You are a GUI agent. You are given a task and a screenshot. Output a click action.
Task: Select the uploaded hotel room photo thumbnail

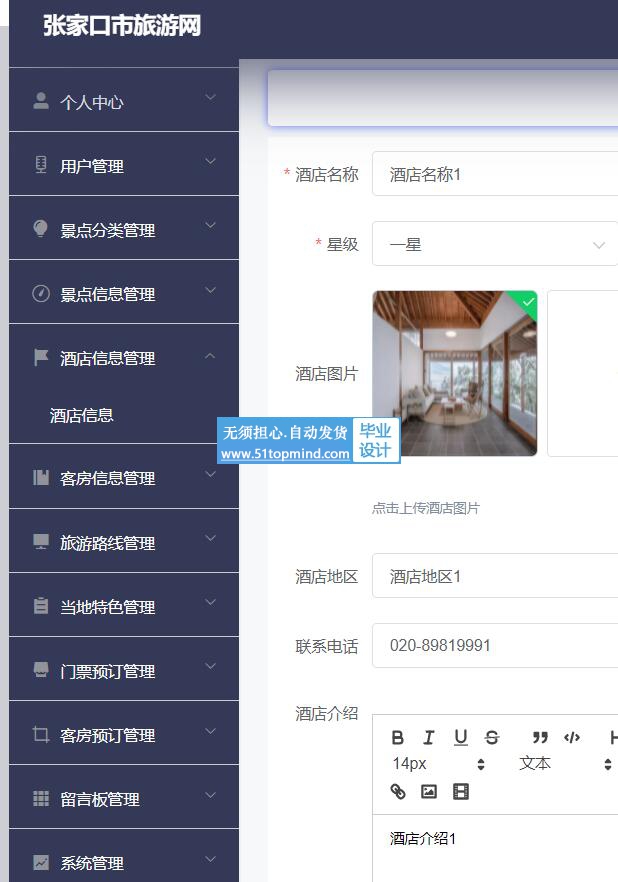tap(454, 373)
